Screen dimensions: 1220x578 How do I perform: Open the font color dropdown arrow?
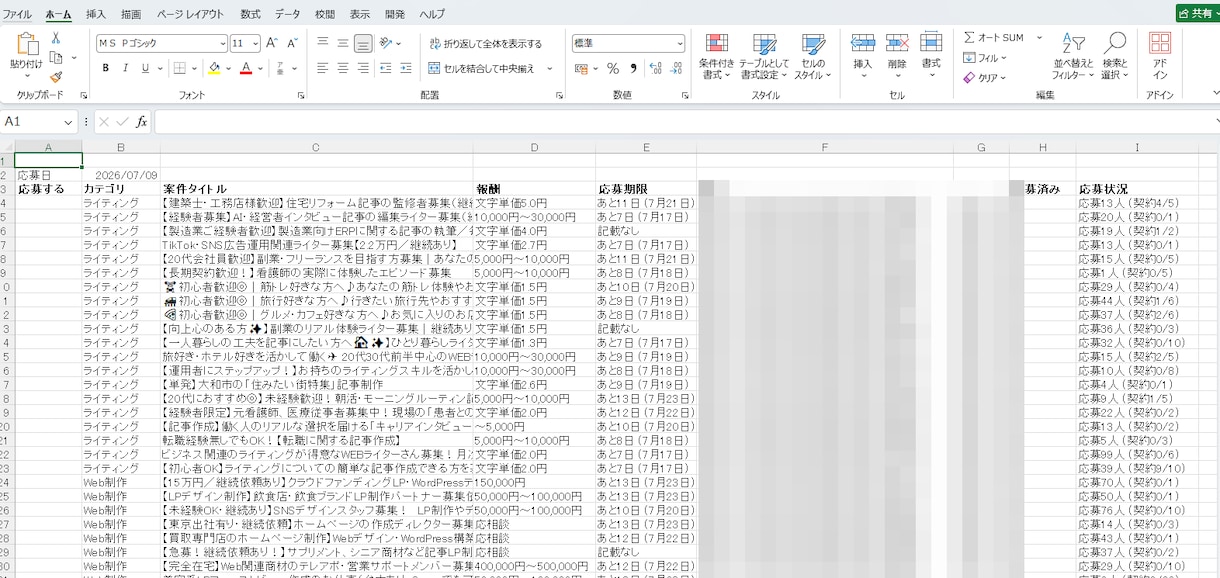pos(262,68)
